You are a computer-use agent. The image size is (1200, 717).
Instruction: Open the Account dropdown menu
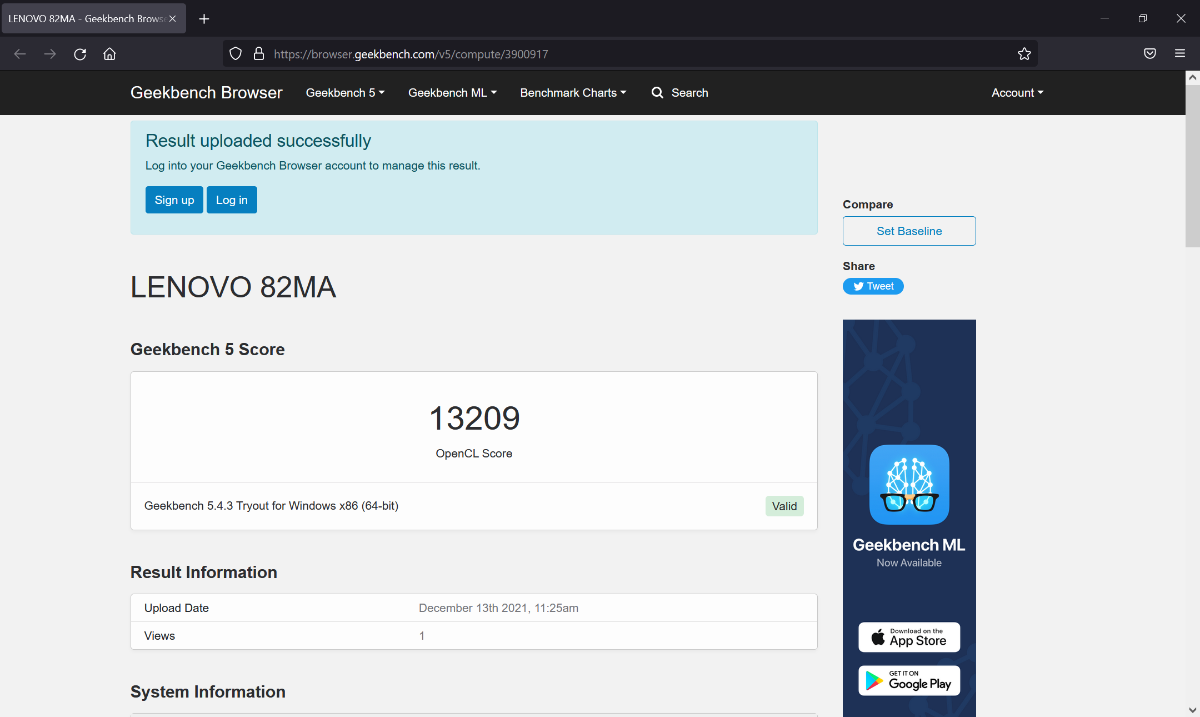[1017, 93]
